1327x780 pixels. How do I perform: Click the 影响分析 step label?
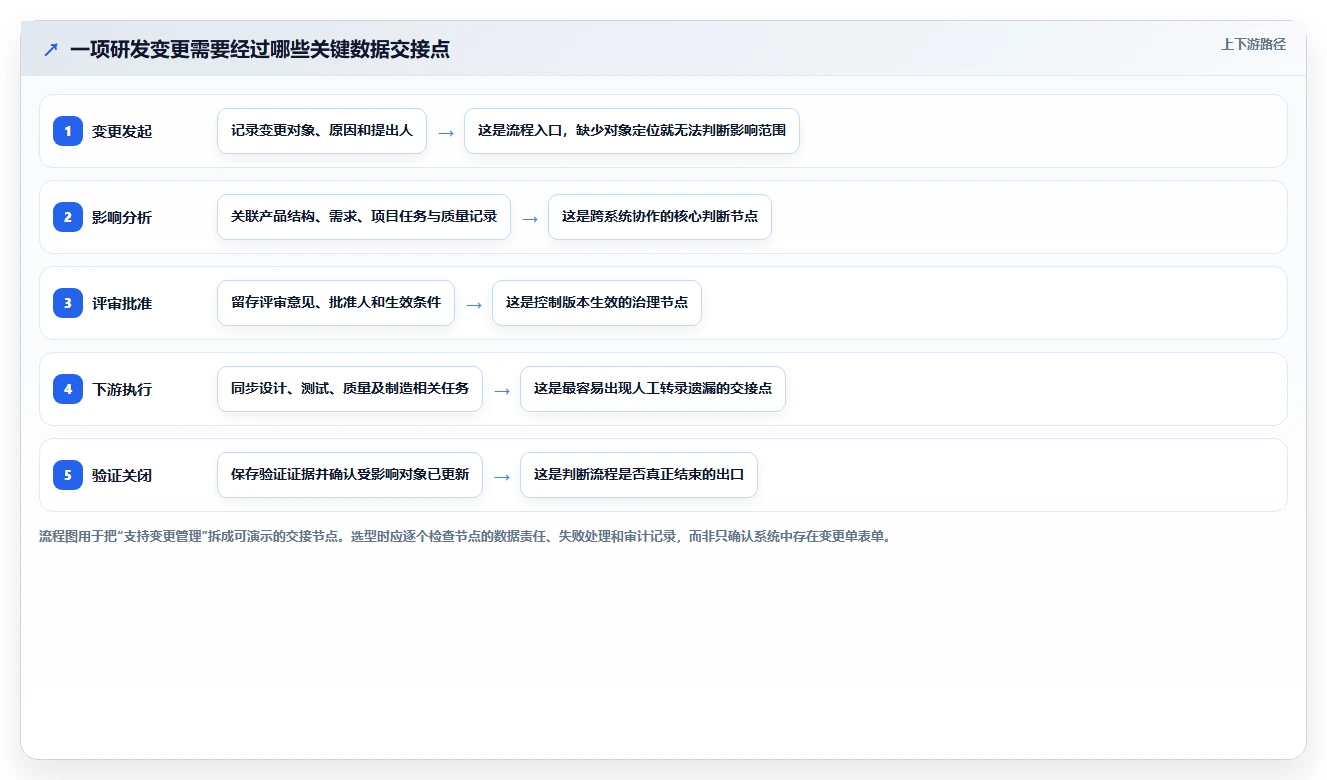pyautogui.click(x=122, y=217)
